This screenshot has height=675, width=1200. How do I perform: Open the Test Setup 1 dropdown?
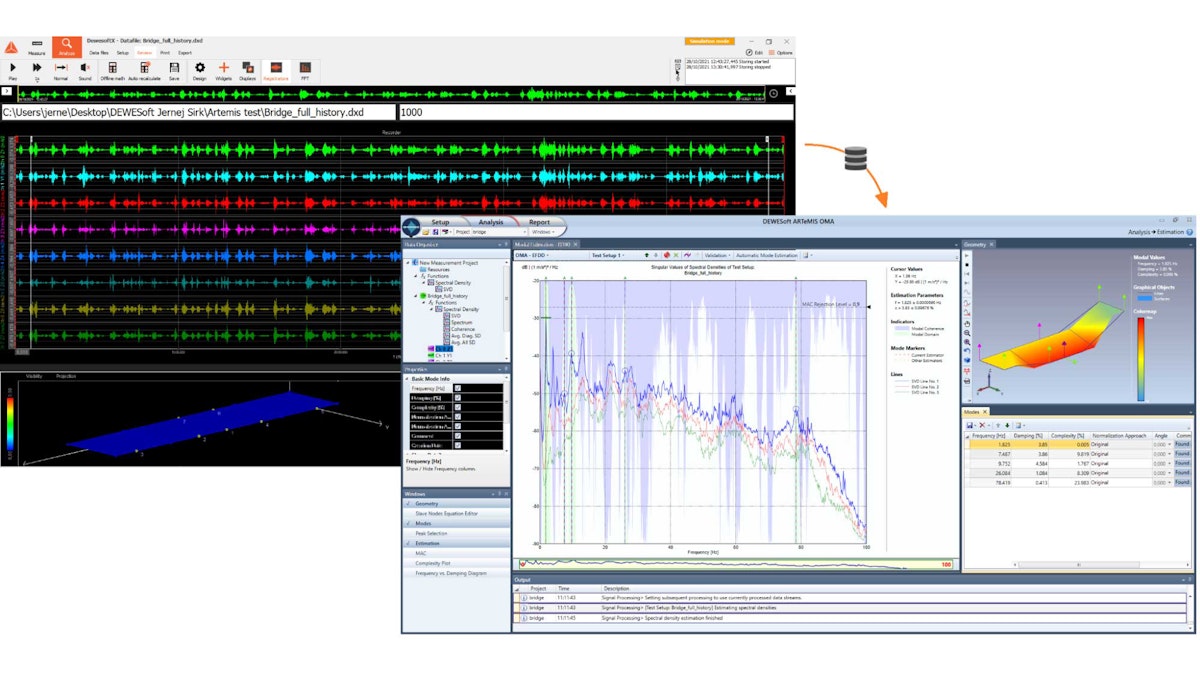tap(609, 255)
